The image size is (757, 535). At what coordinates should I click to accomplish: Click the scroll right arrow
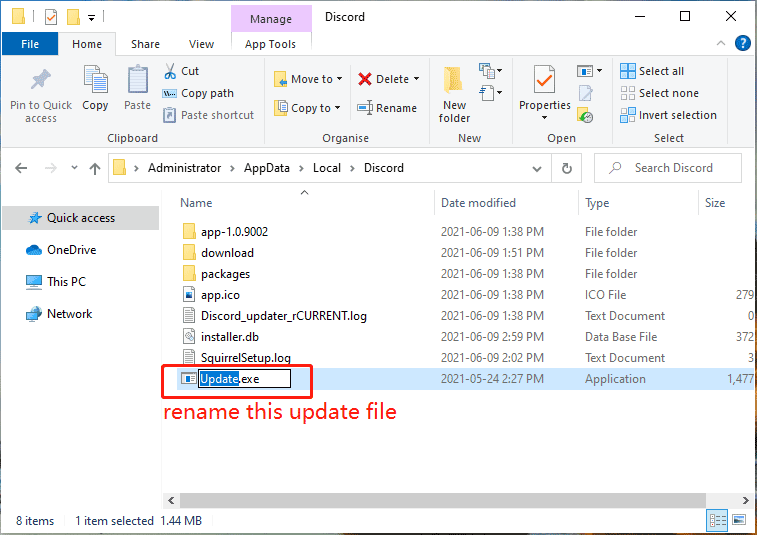pos(745,500)
